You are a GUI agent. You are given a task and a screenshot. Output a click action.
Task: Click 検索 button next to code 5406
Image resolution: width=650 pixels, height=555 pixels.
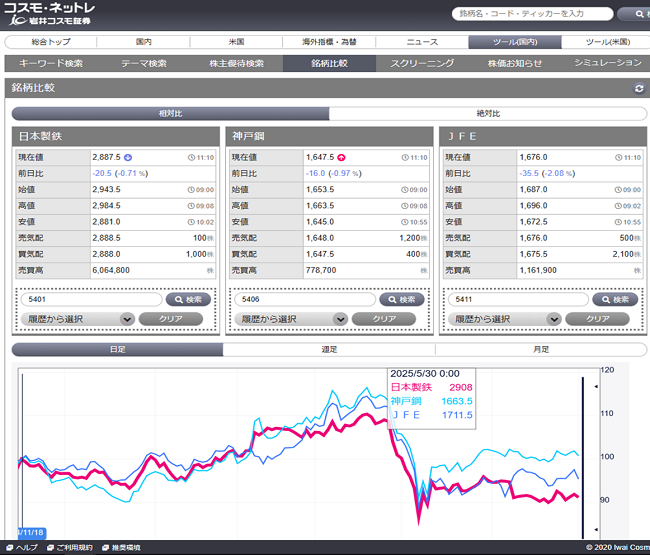coord(402,299)
